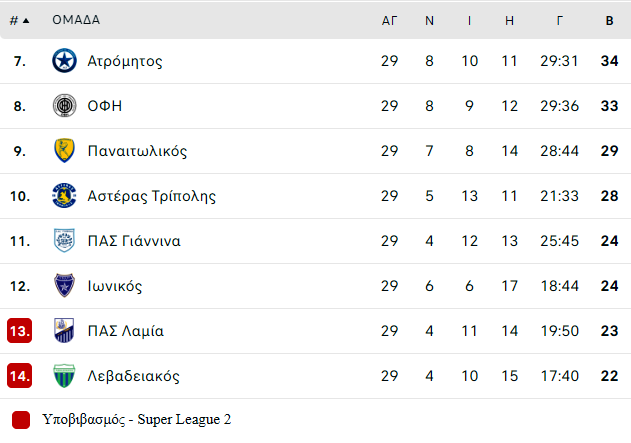The image size is (631, 443).
Task: Click the ΑΓ matches played column header
Action: pos(389,21)
